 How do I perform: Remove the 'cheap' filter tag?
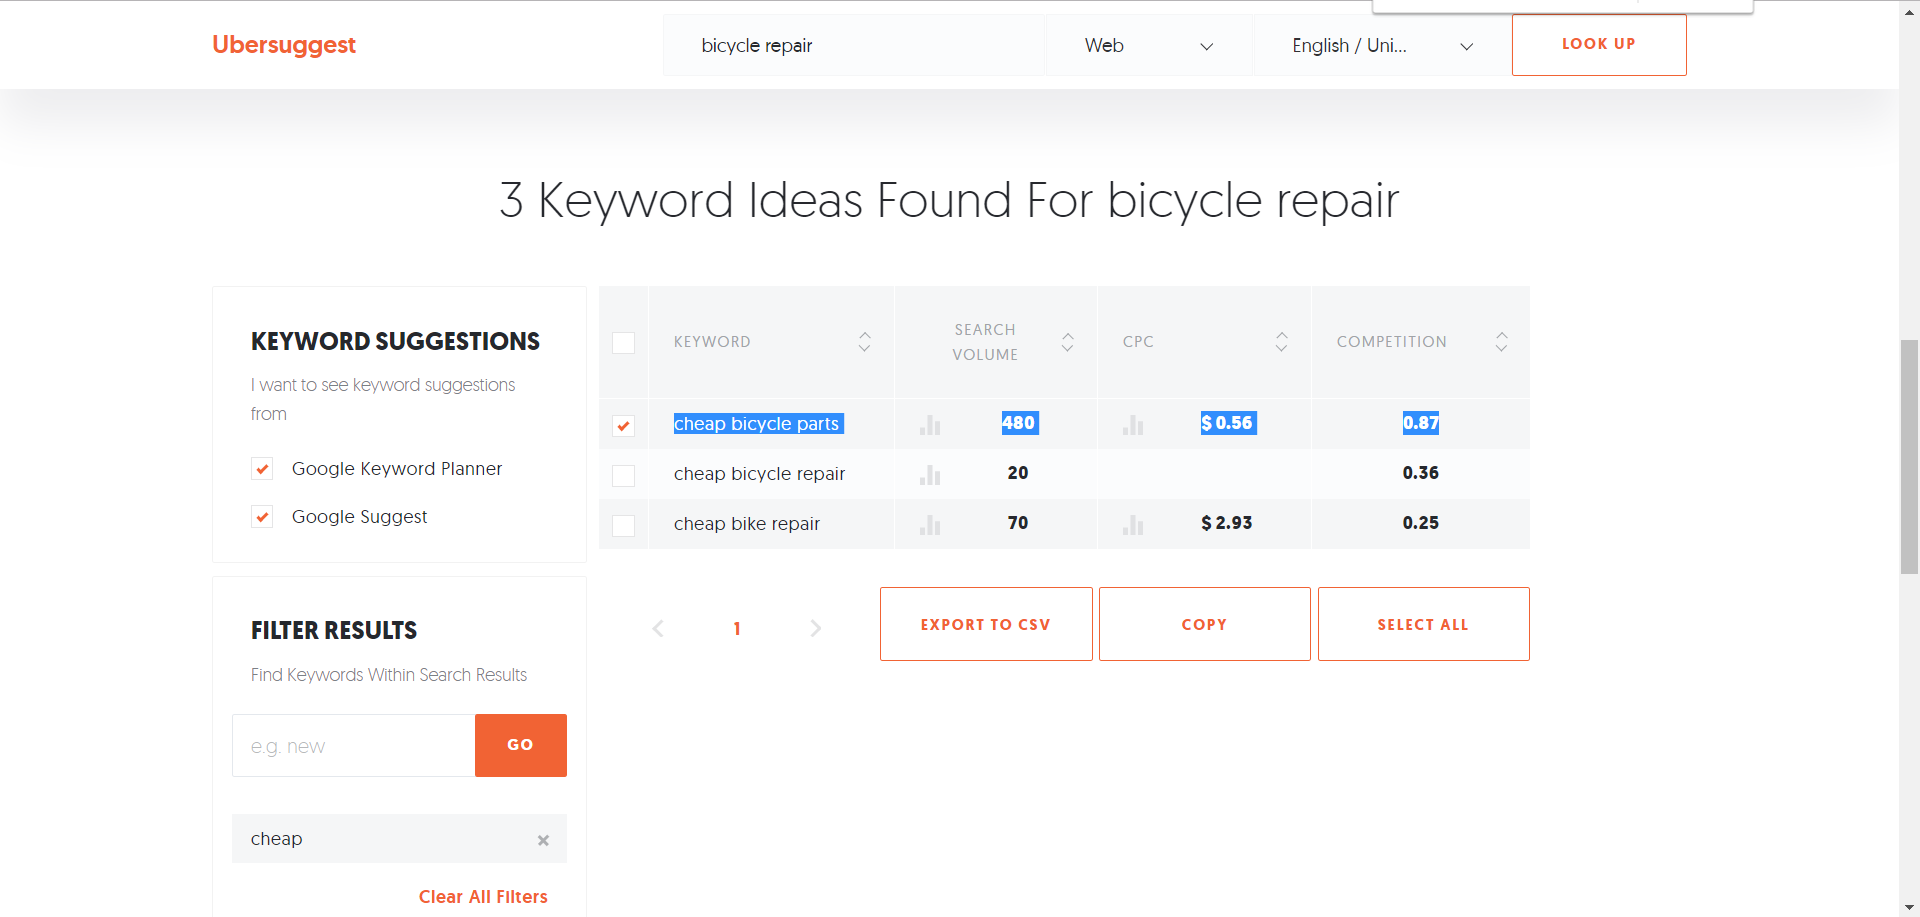[543, 840]
